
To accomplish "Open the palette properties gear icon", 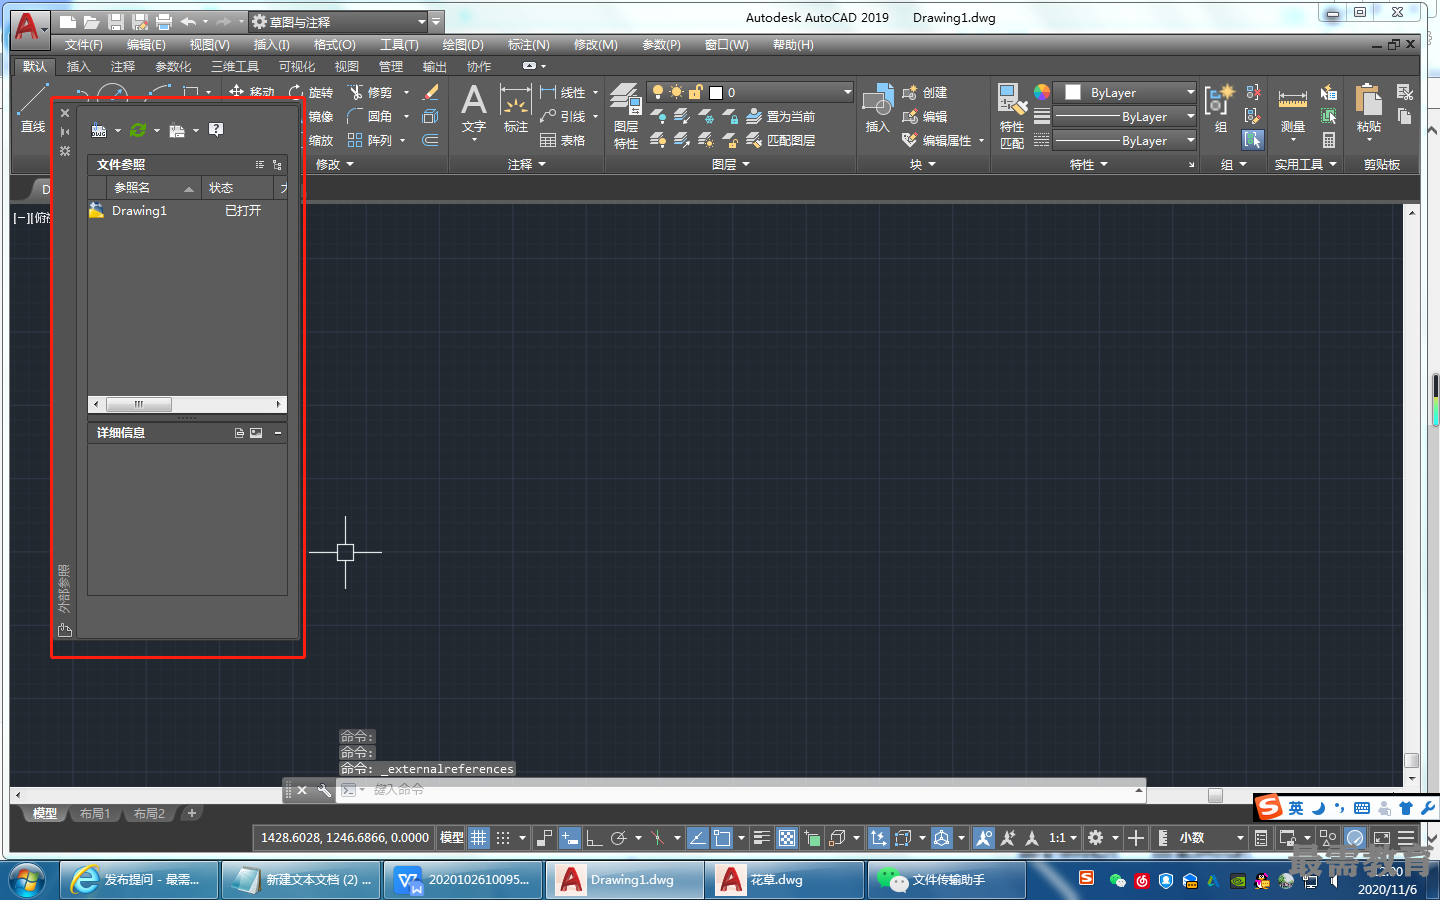I will (65, 151).
